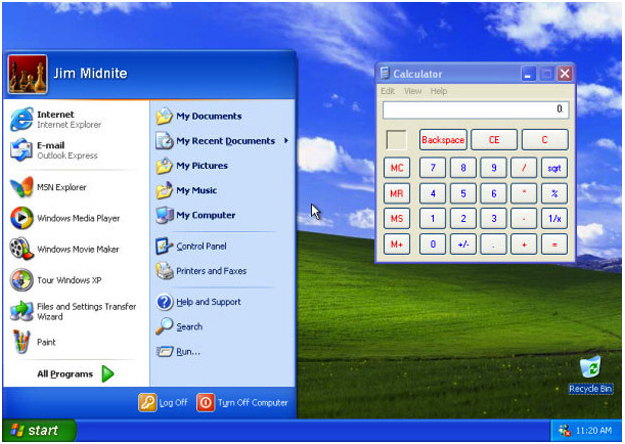Click MS memory store button
The height and width of the screenshot is (444, 625).
coord(397,218)
